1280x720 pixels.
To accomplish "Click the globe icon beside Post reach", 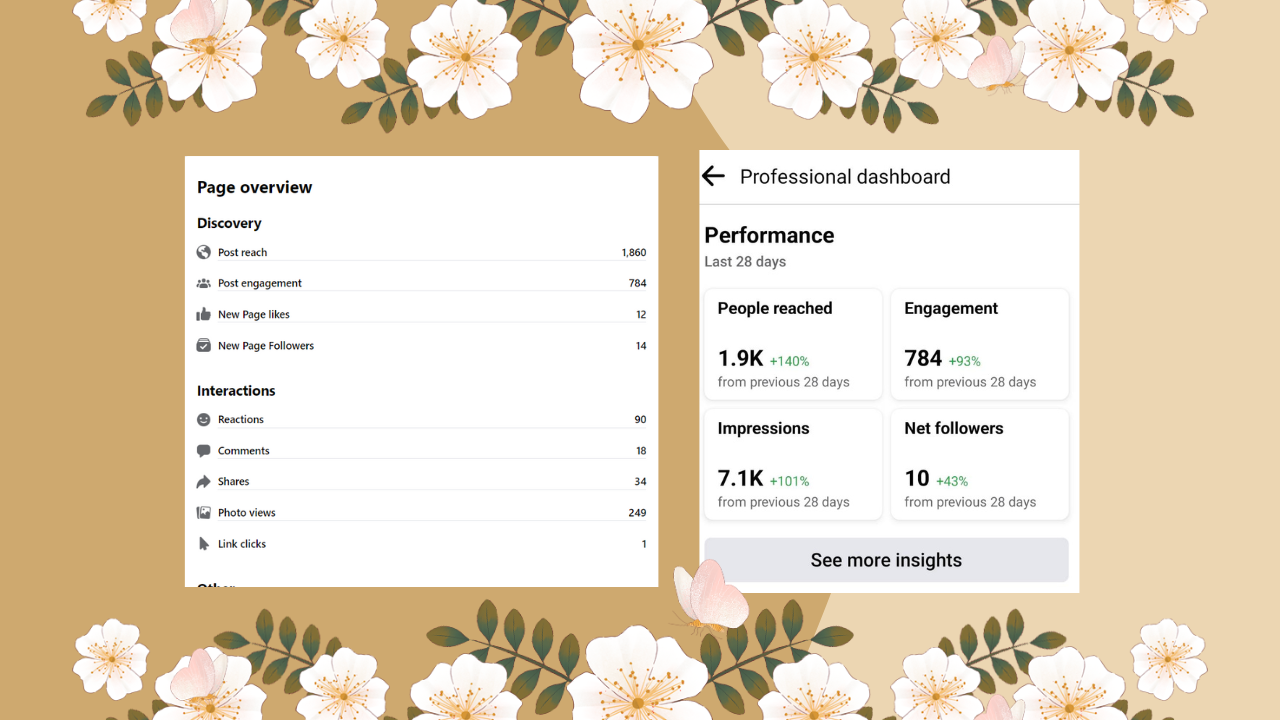I will click(204, 252).
